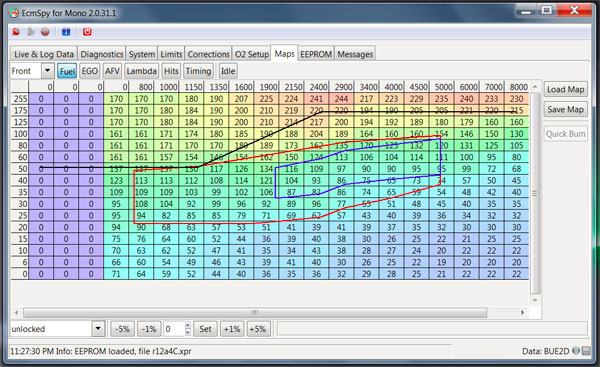Image resolution: width=600 pixels, height=367 pixels.
Task: Switch to the Live & Log Data tab
Action: 44,54
